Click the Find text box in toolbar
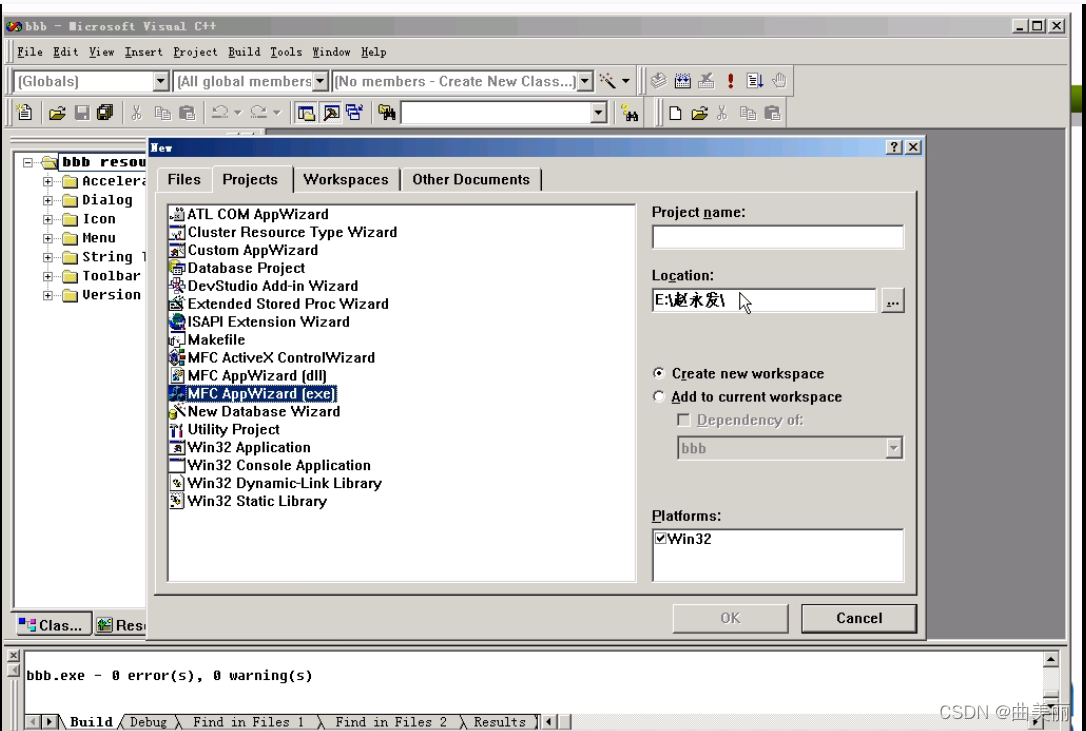1086x731 pixels. click(496, 113)
